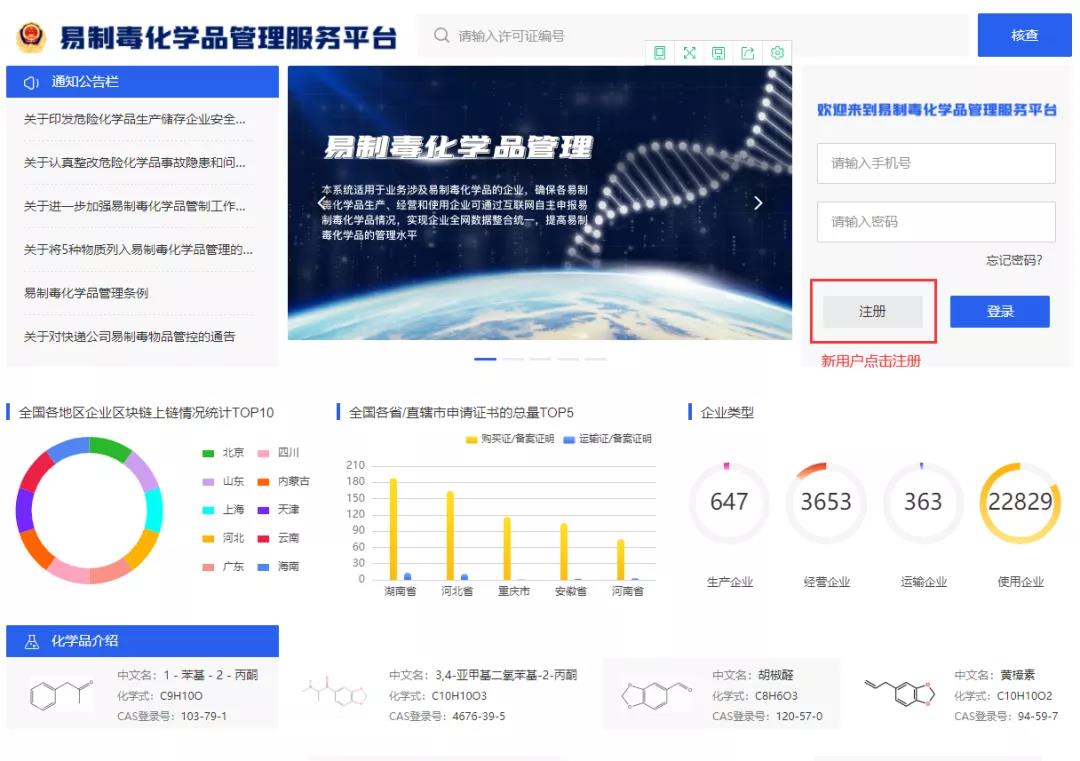Screen dimensions: 1080x761
Task: Click the green fullscreen expand icon
Action: pos(689,53)
